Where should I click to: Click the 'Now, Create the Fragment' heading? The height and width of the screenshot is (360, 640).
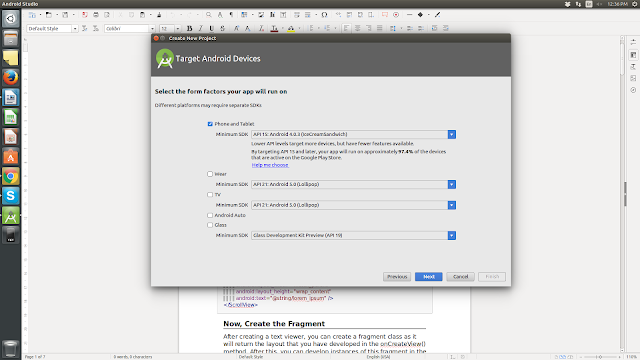click(x=274, y=324)
